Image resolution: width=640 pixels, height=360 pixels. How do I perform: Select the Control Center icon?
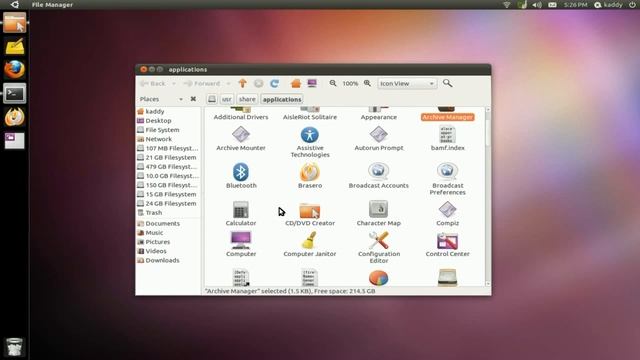point(447,241)
